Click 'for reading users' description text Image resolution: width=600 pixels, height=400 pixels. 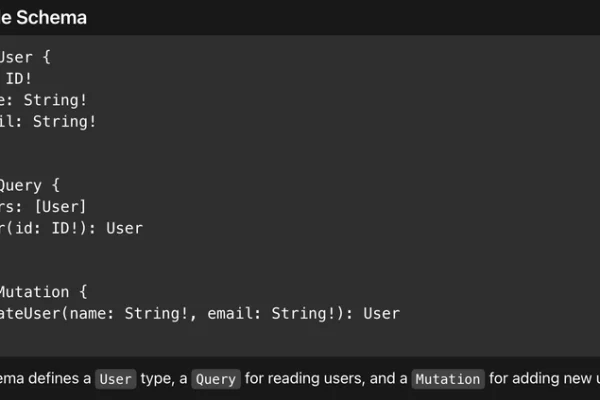tap(305, 378)
